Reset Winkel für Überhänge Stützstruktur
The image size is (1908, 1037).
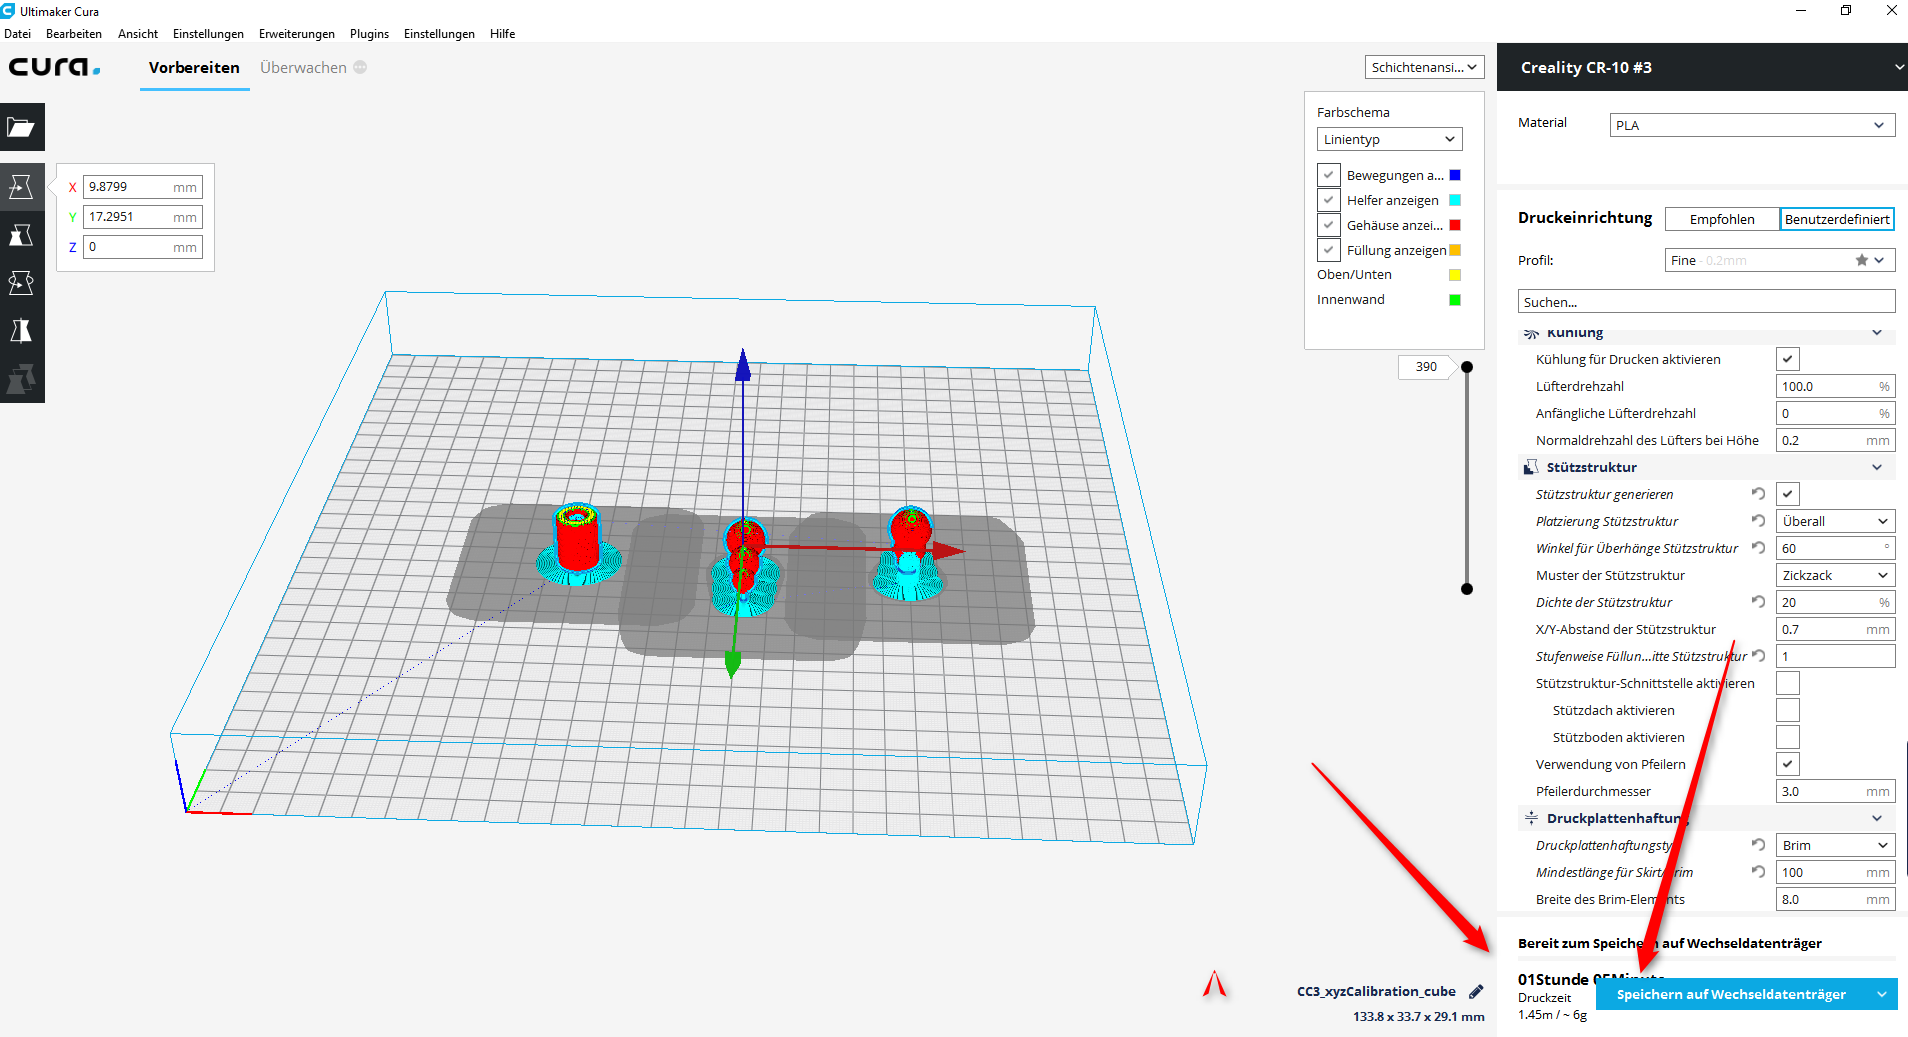pos(1758,548)
